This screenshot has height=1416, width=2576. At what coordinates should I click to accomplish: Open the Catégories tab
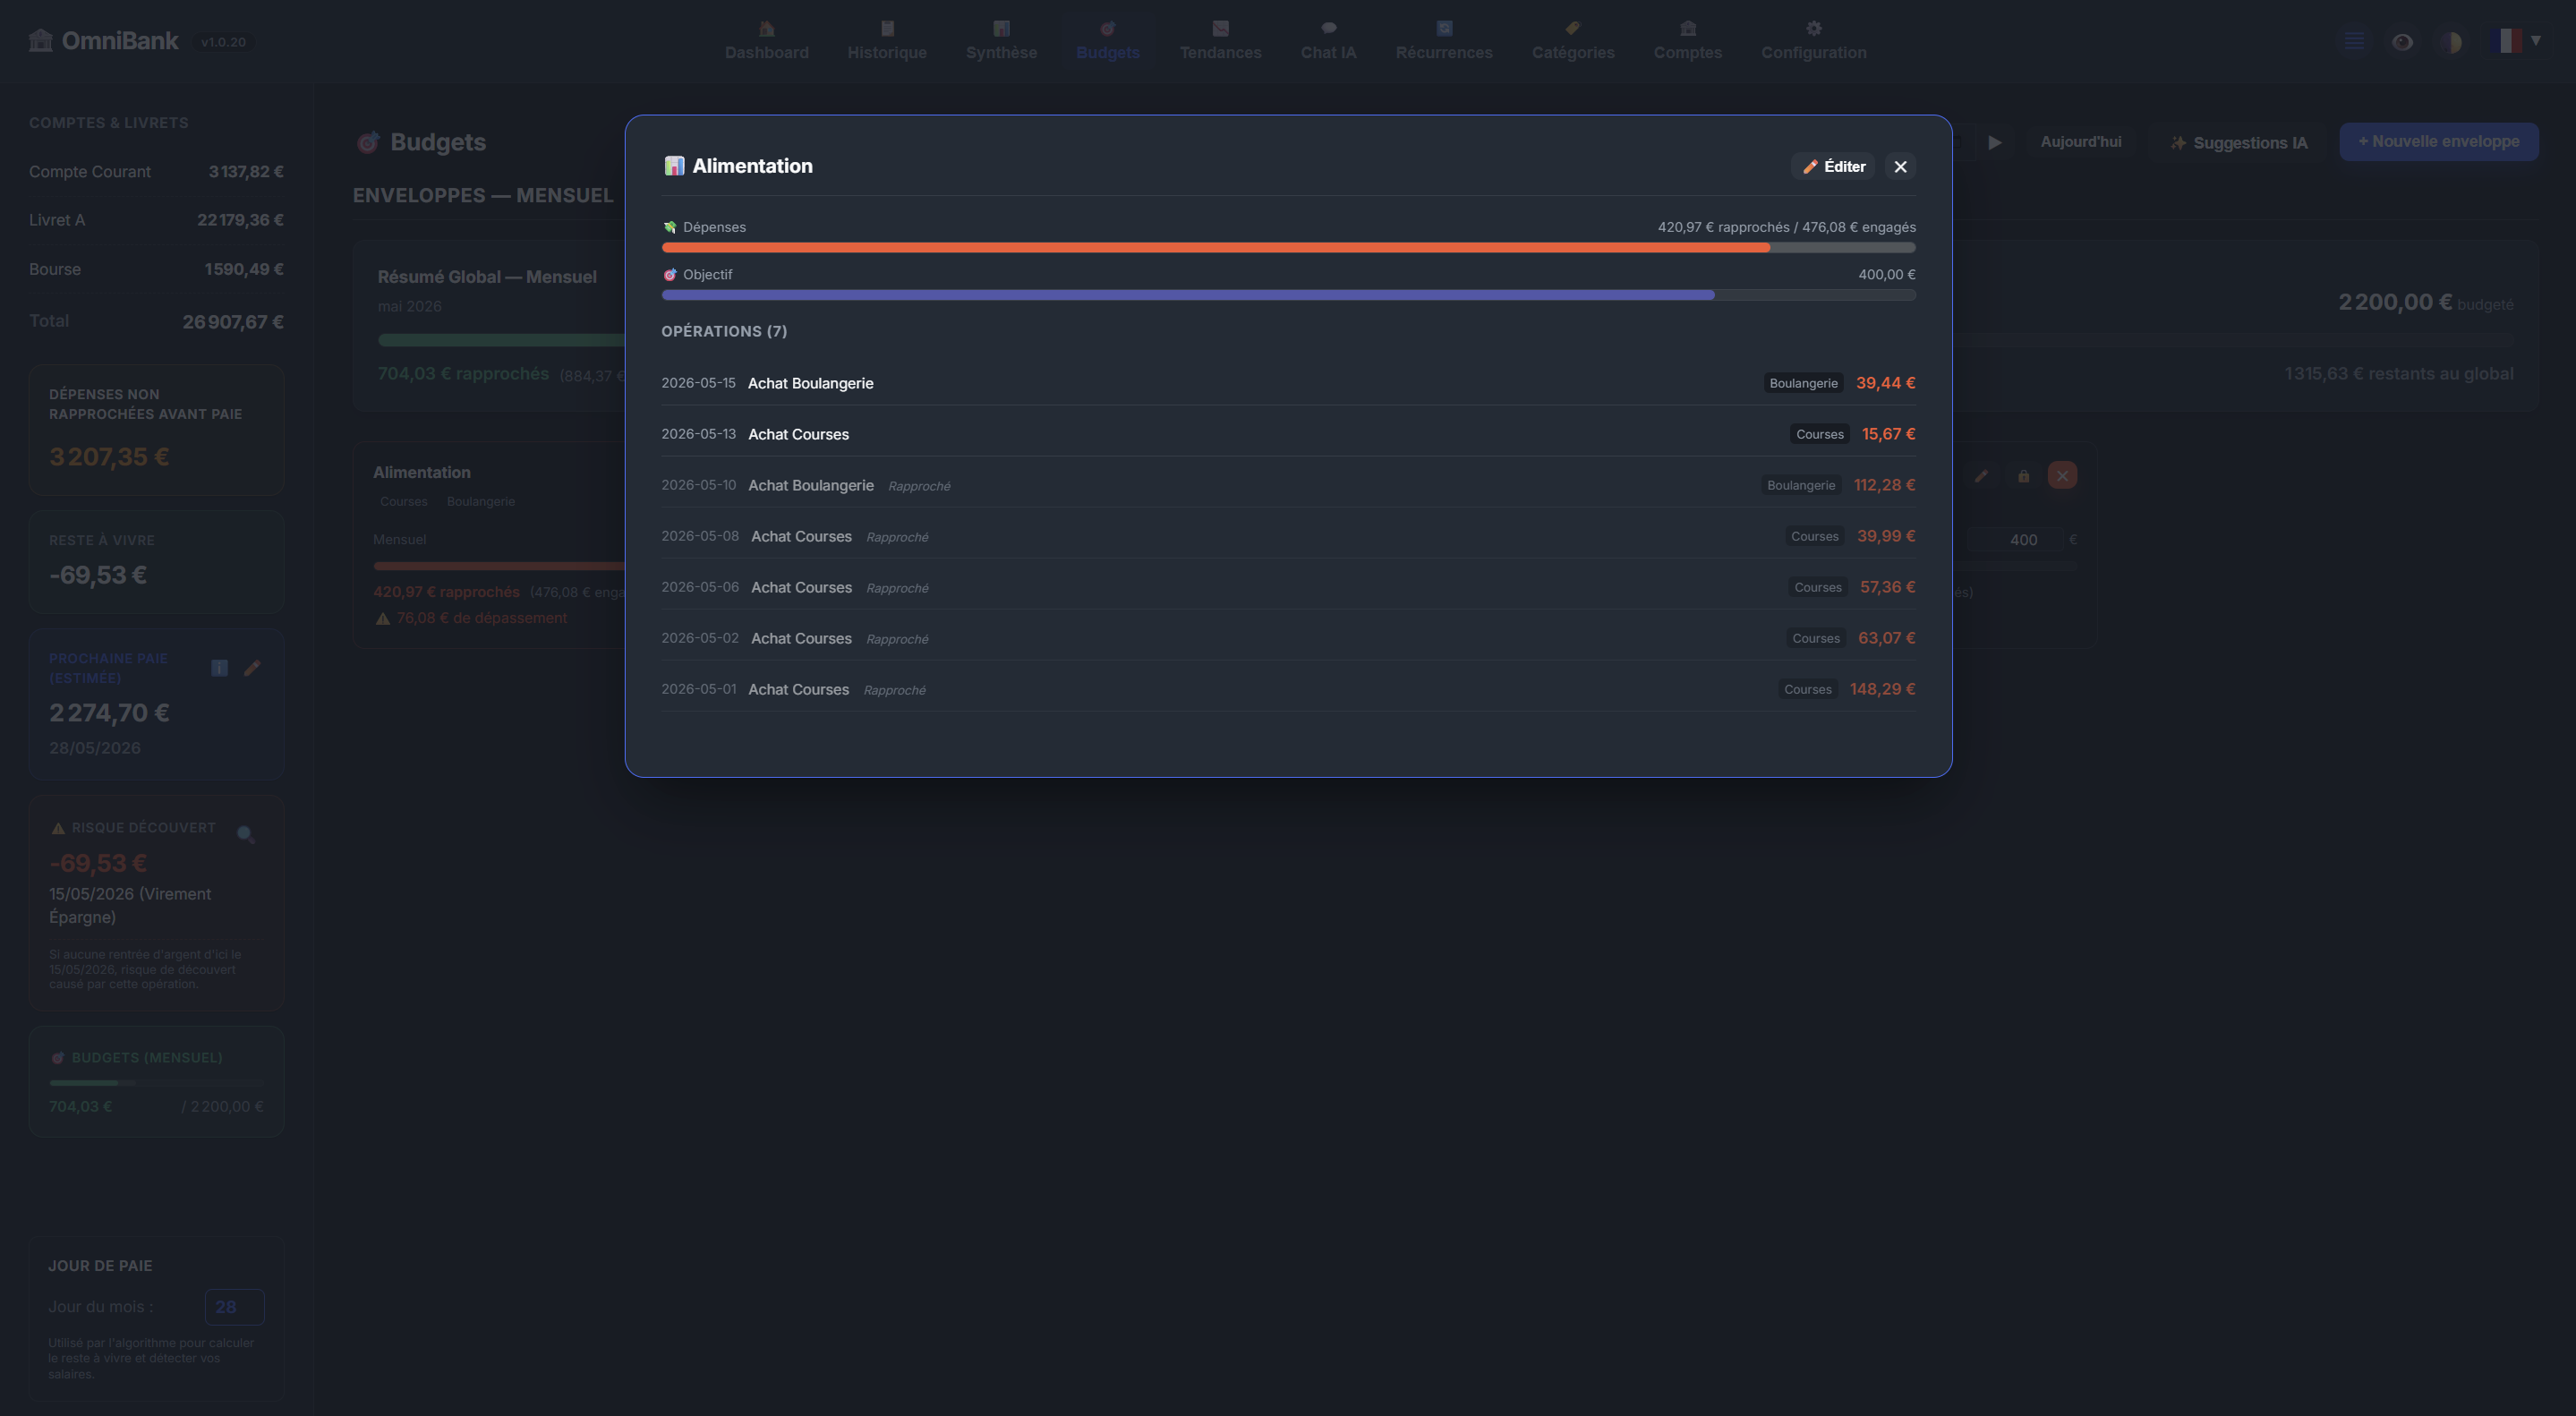pyautogui.click(x=1573, y=41)
